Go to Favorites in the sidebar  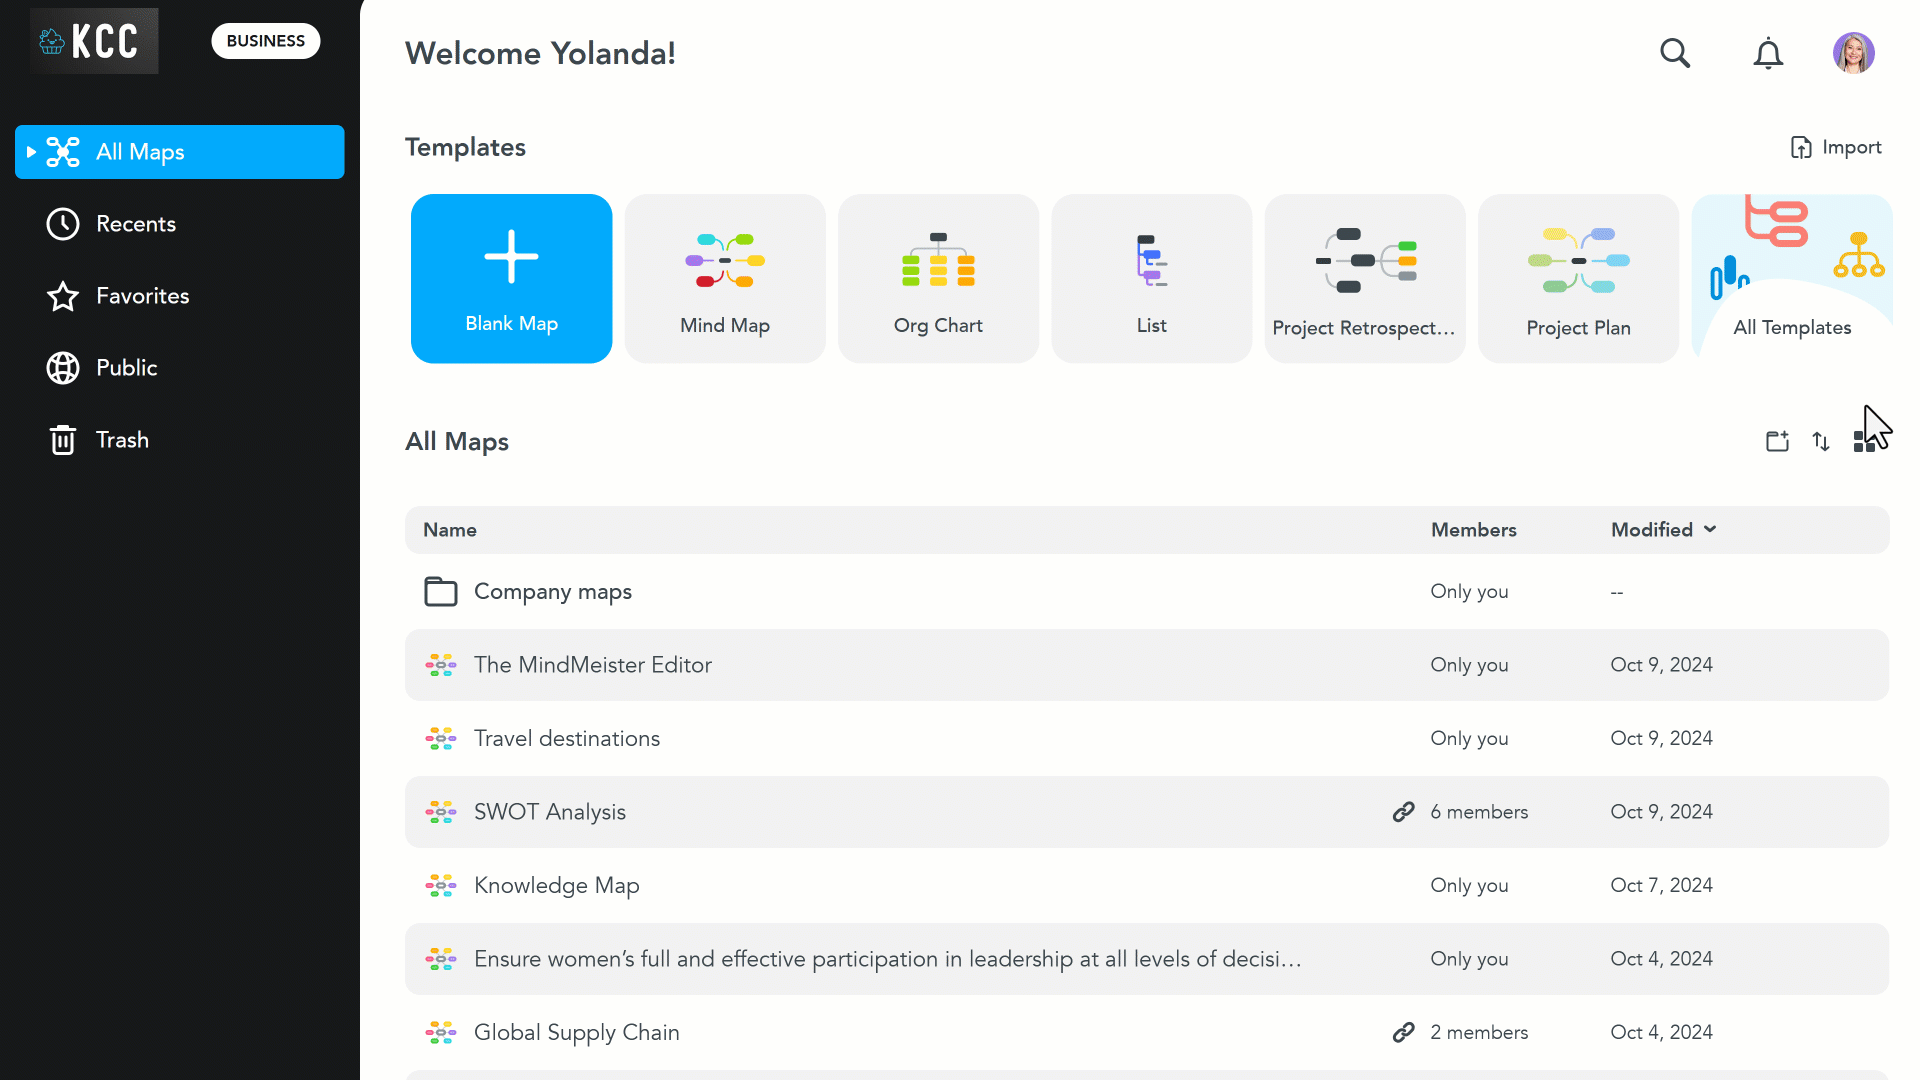[x=142, y=296]
